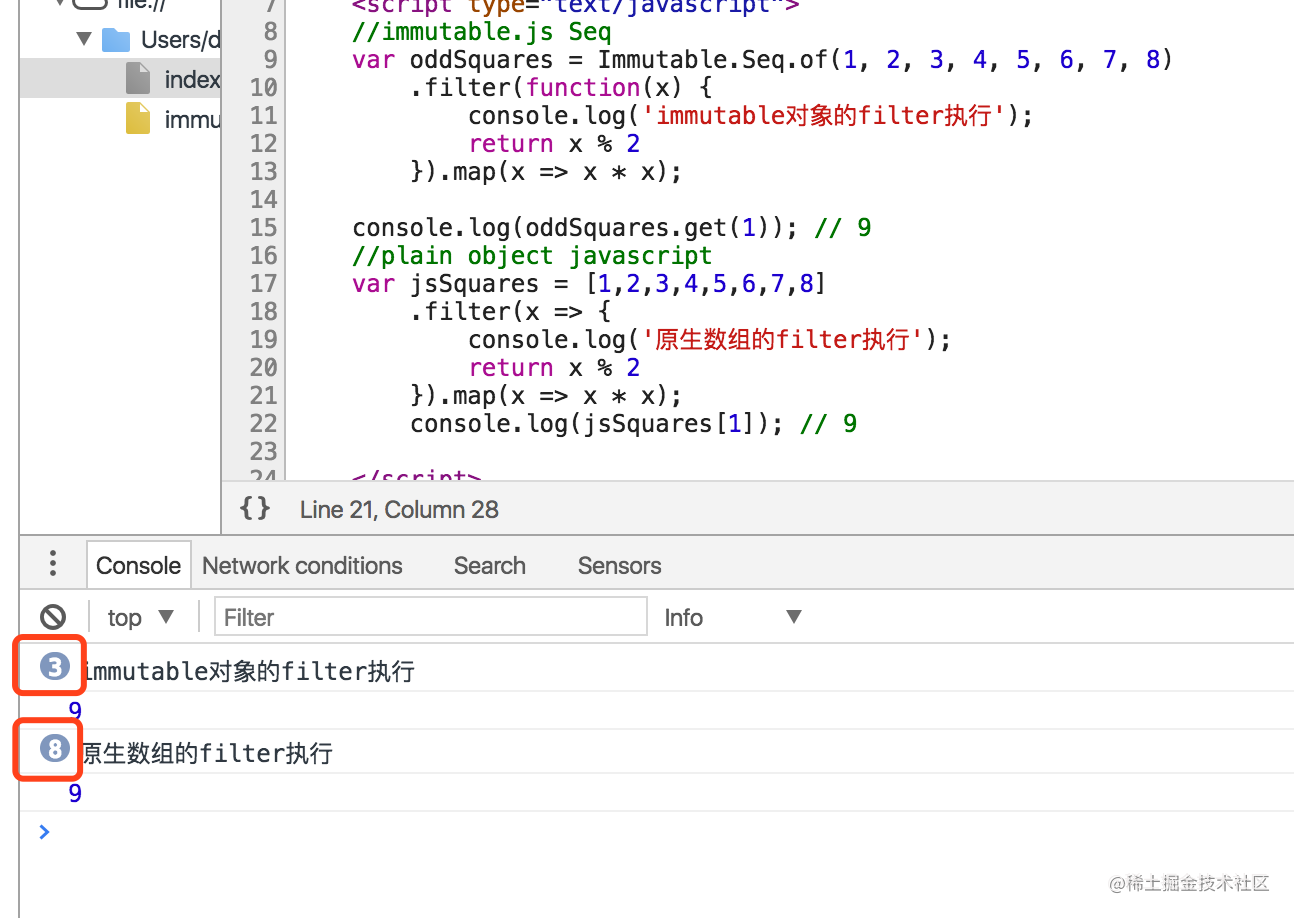Click the 'Line 21, Column 28' status text

tap(399, 510)
